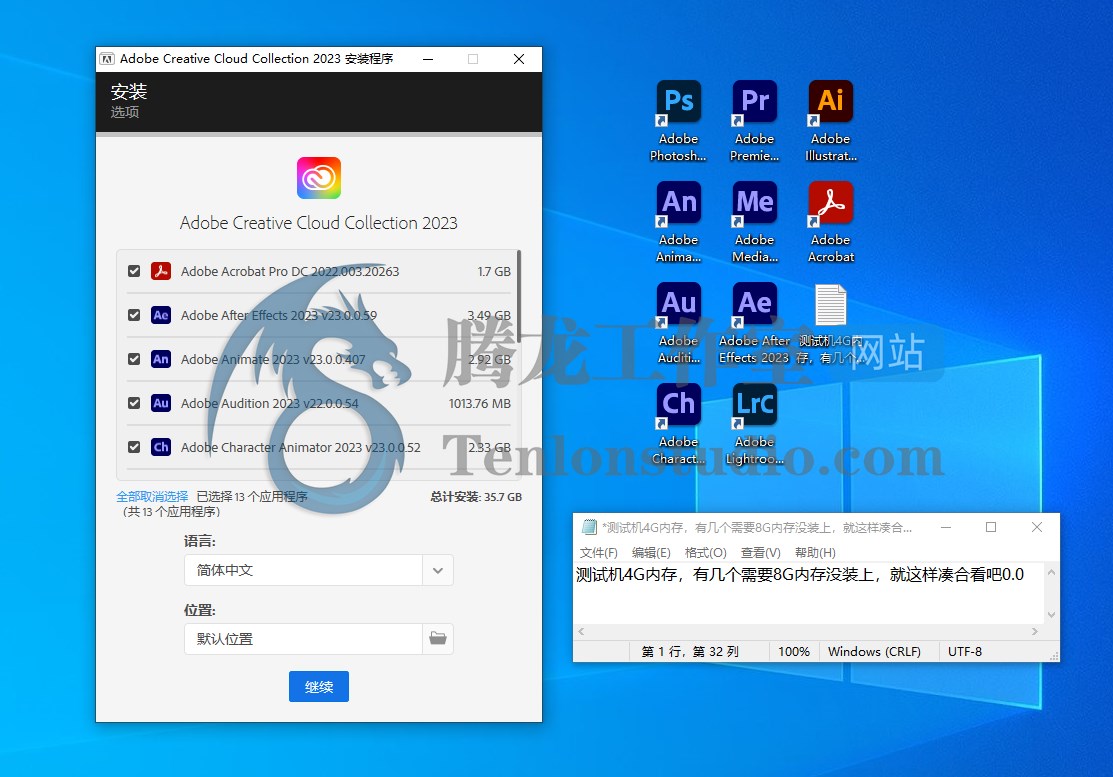Open Adobe Acrobat desktop shortcut
Screen dimensions: 1113x777
(830, 222)
